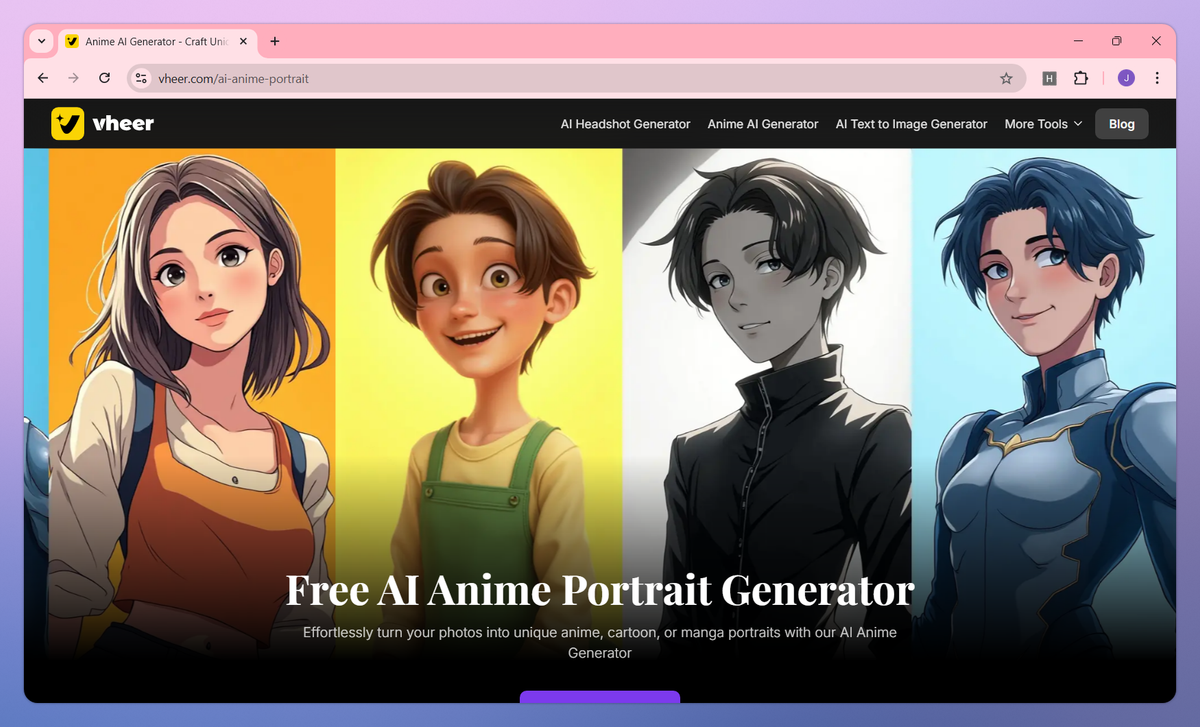The width and height of the screenshot is (1200, 727).
Task: Click the vheer logo icon
Action: pyautogui.click(x=67, y=124)
